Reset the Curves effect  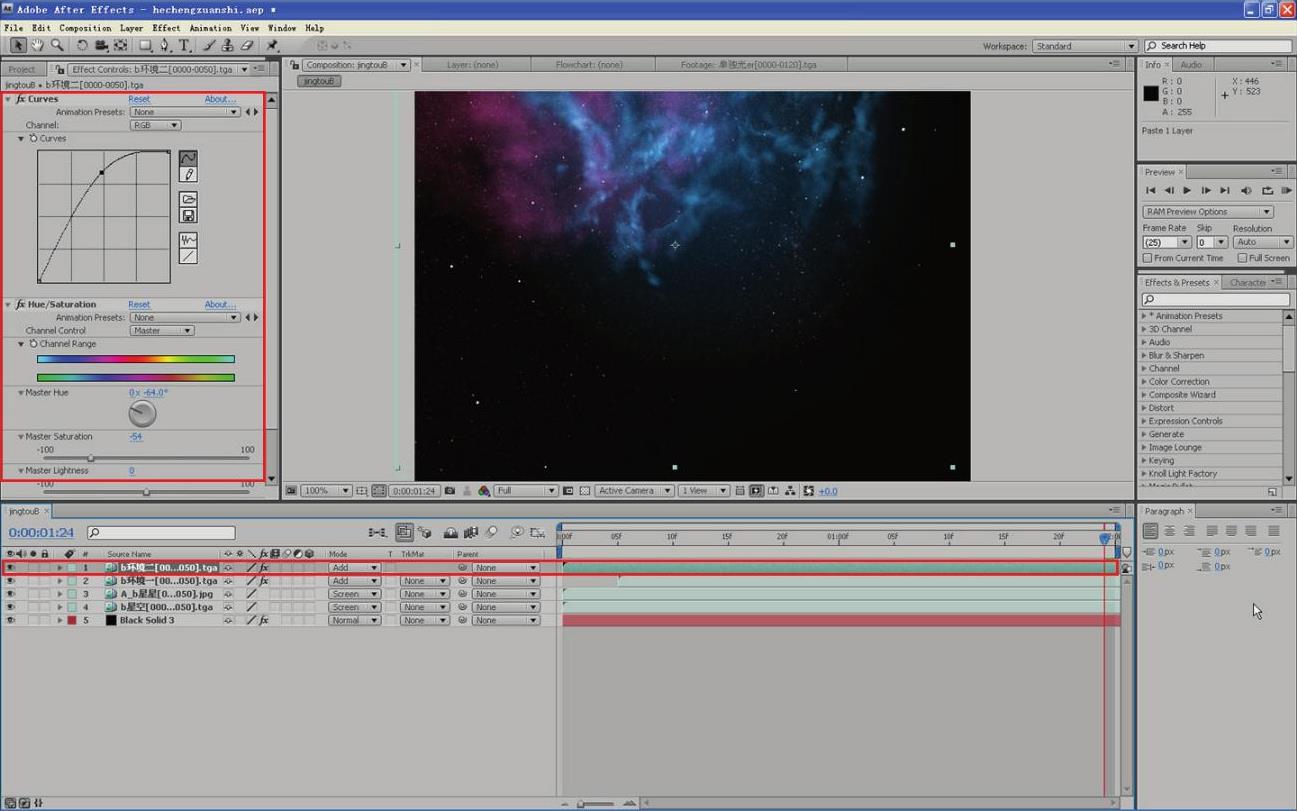tap(139, 99)
